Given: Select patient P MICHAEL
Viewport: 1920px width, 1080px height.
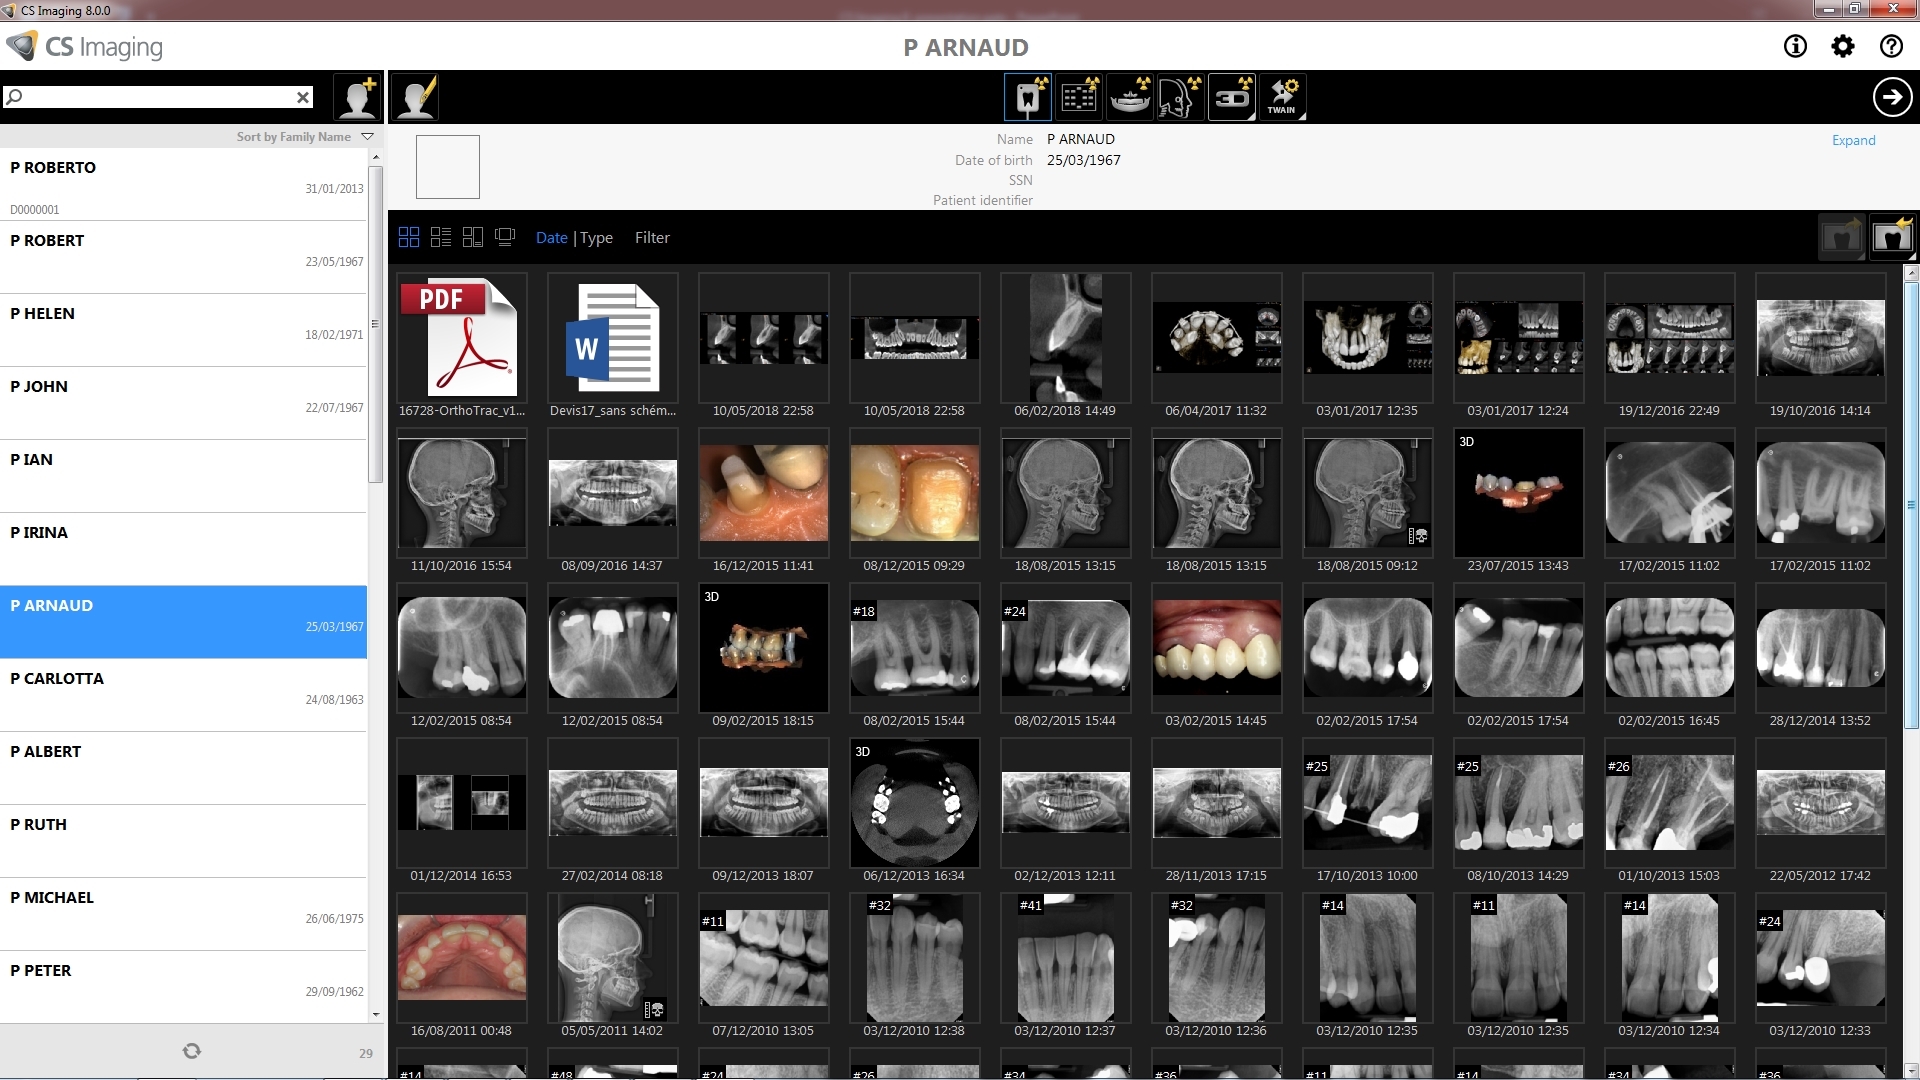Looking at the screenshot, I should (x=184, y=914).
